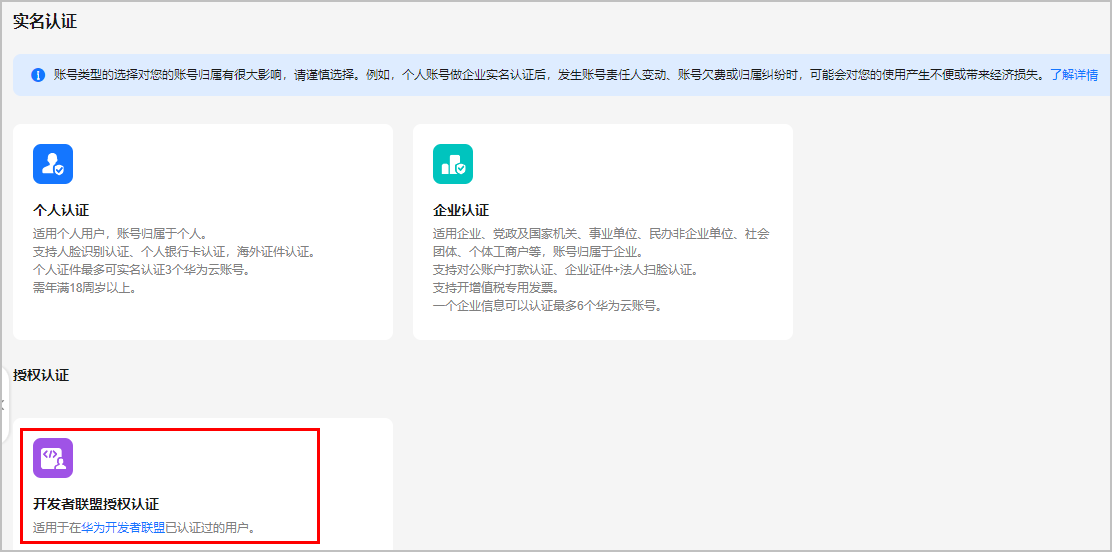The width and height of the screenshot is (1112, 552).
Task: Open the 华为开发者联盟 hyperlink
Action: (123, 528)
